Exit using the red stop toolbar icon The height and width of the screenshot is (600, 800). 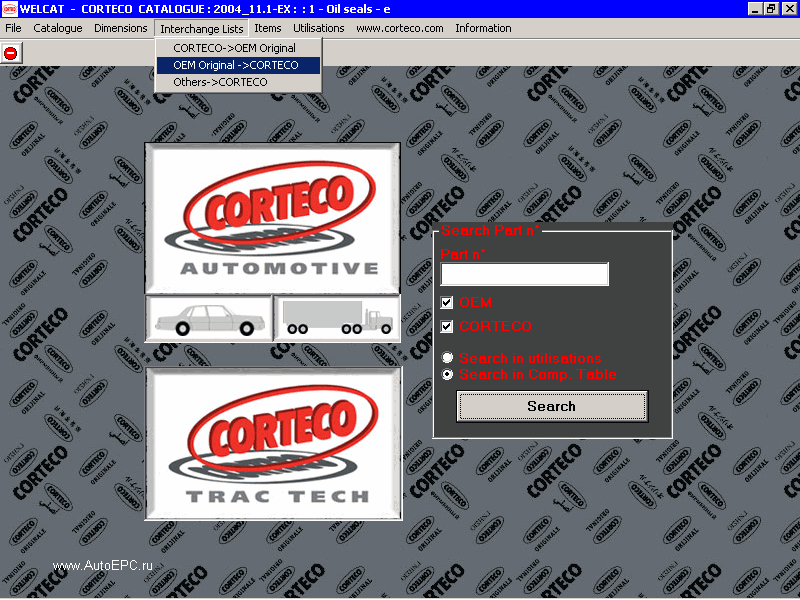pyautogui.click(x=12, y=53)
